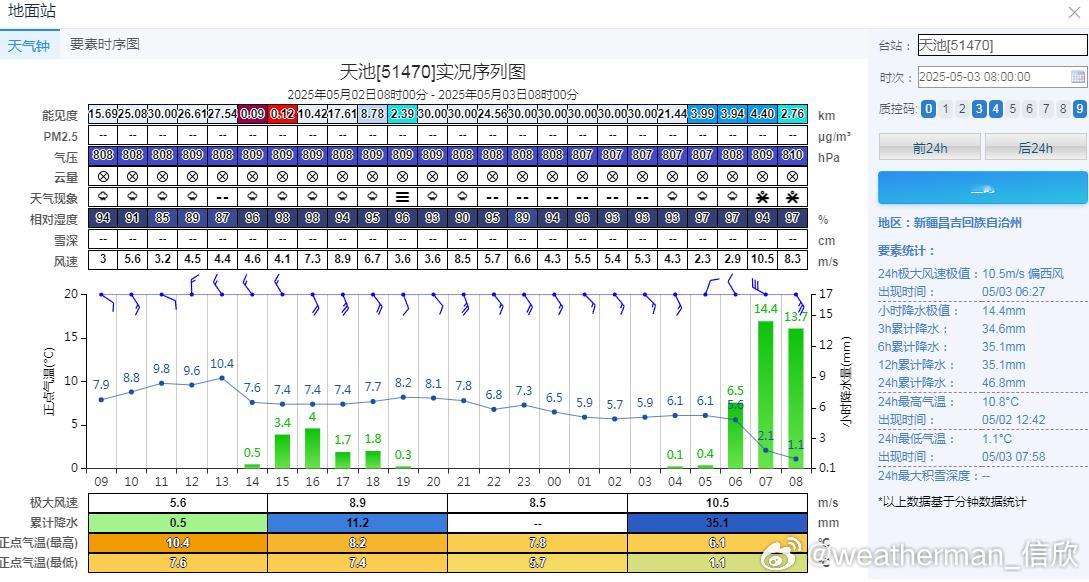Click the 10.8°C 24h maximum temperature value
The height and width of the screenshot is (582, 1089).
tap(1000, 401)
